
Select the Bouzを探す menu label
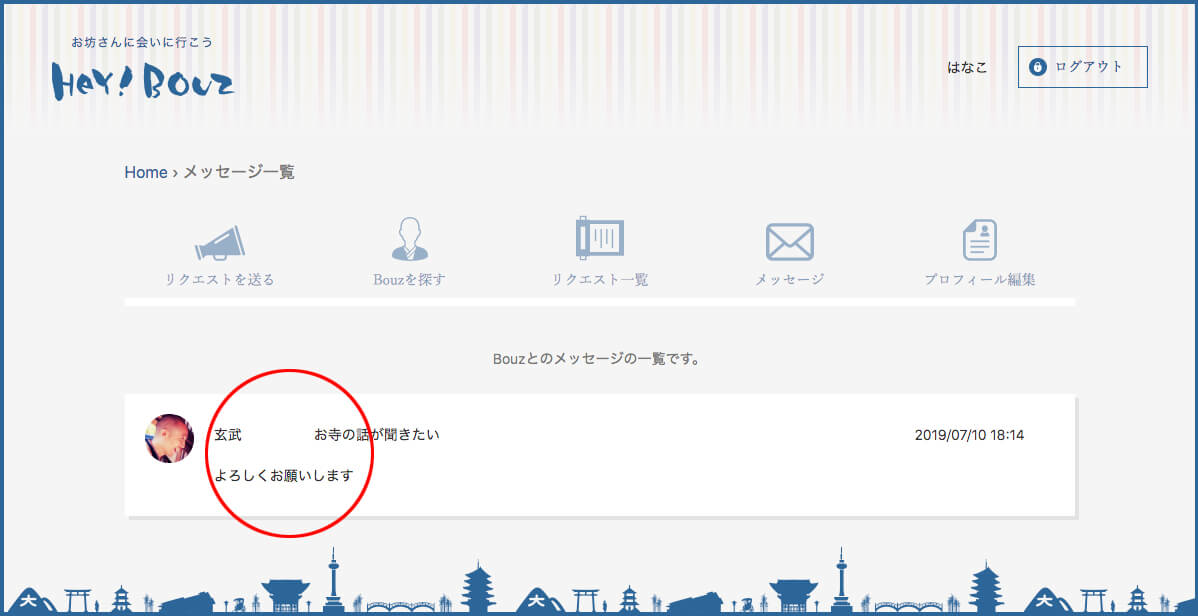pos(409,280)
